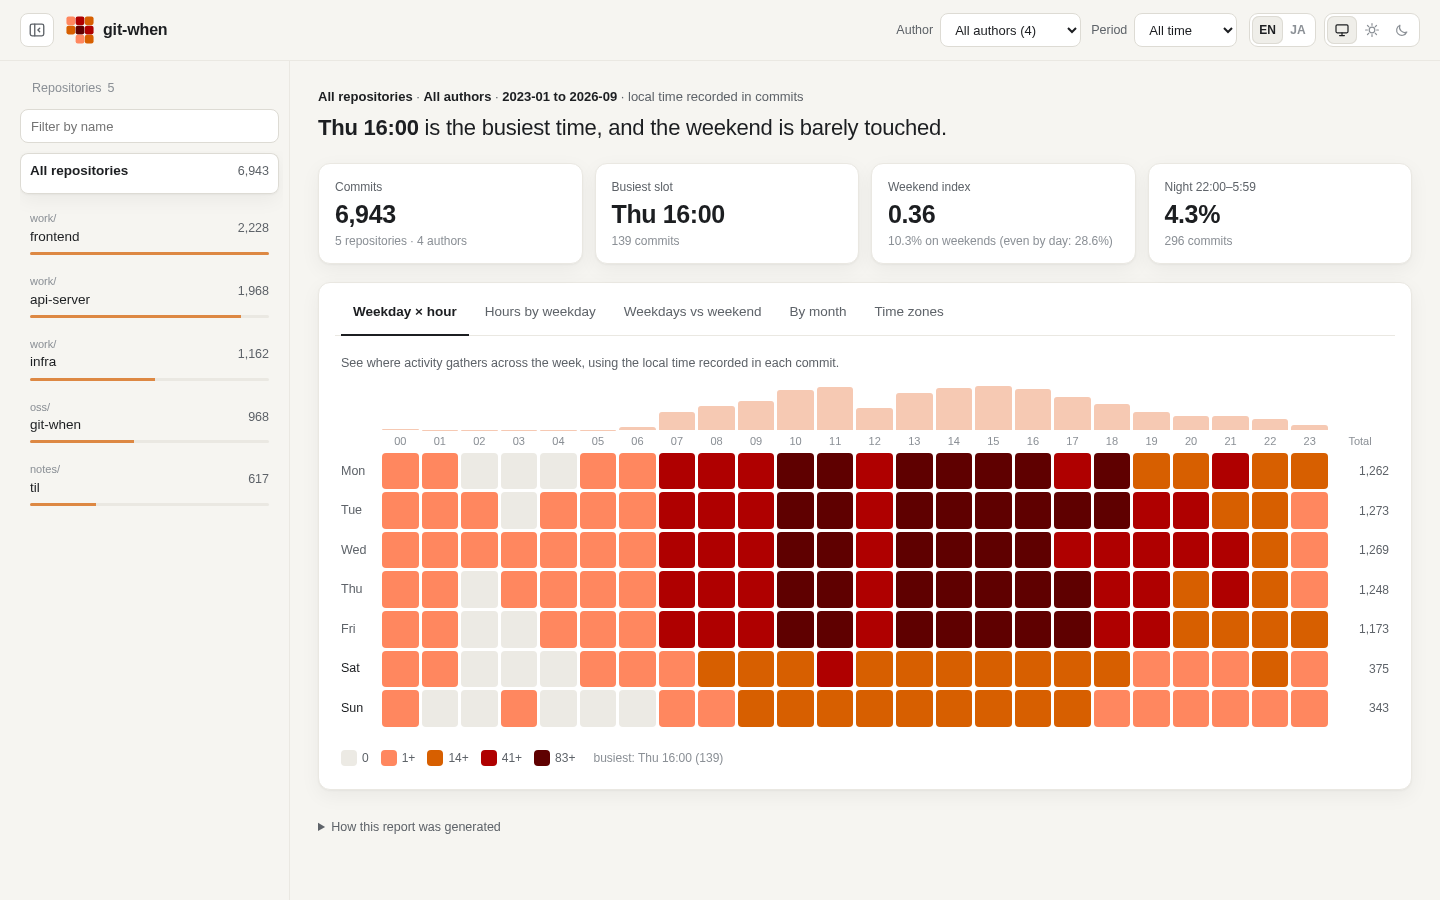The height and width of the screenshot is (900, 1440).
Task: Open the Author dropdown
Action: pyautogui.click(x=1010, y=30)
